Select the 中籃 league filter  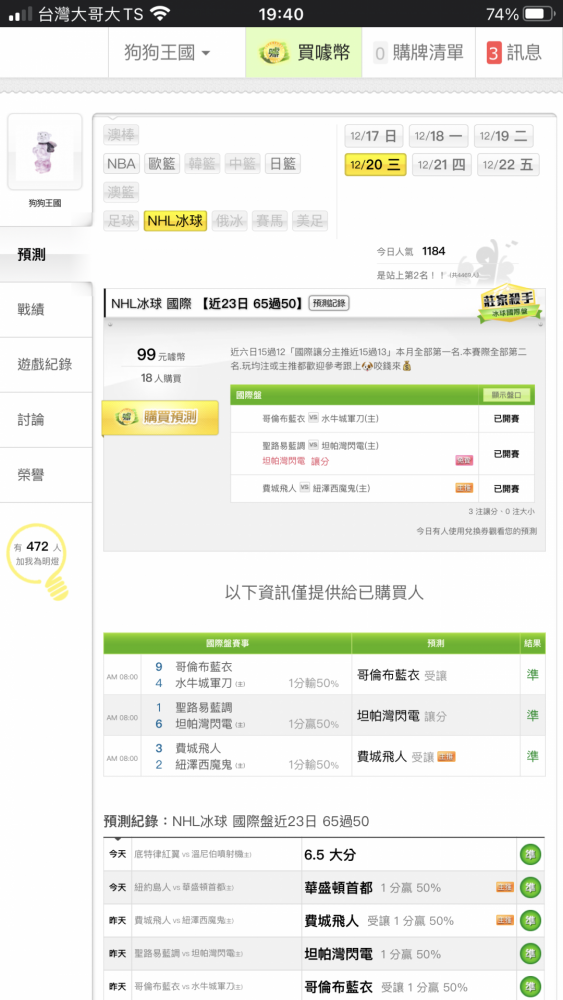click(x=242, y=164)
